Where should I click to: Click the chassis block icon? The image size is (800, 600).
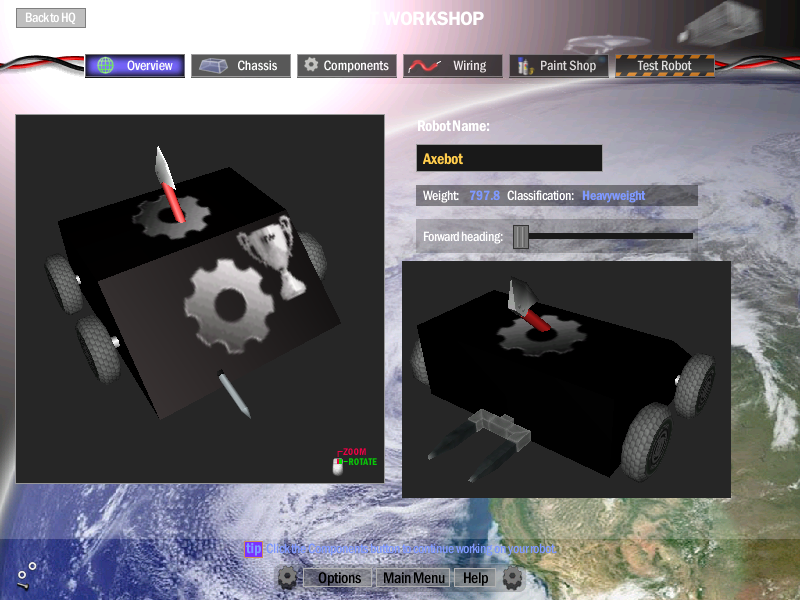pos(213,66)
